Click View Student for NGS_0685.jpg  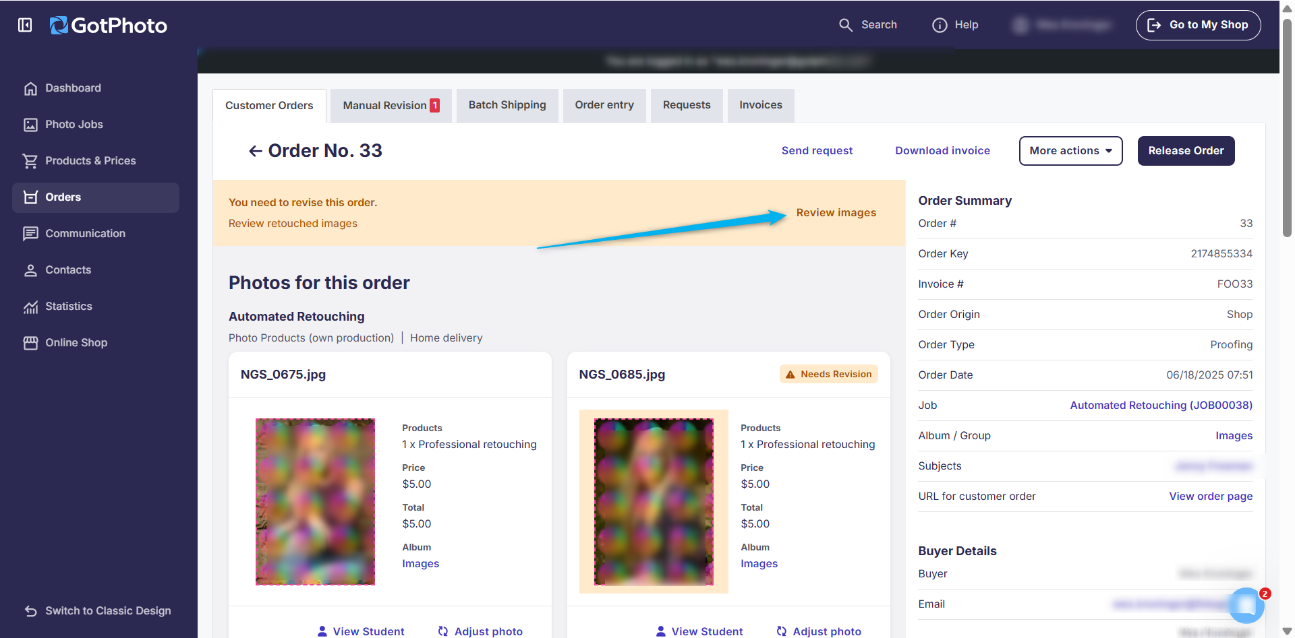699,631
